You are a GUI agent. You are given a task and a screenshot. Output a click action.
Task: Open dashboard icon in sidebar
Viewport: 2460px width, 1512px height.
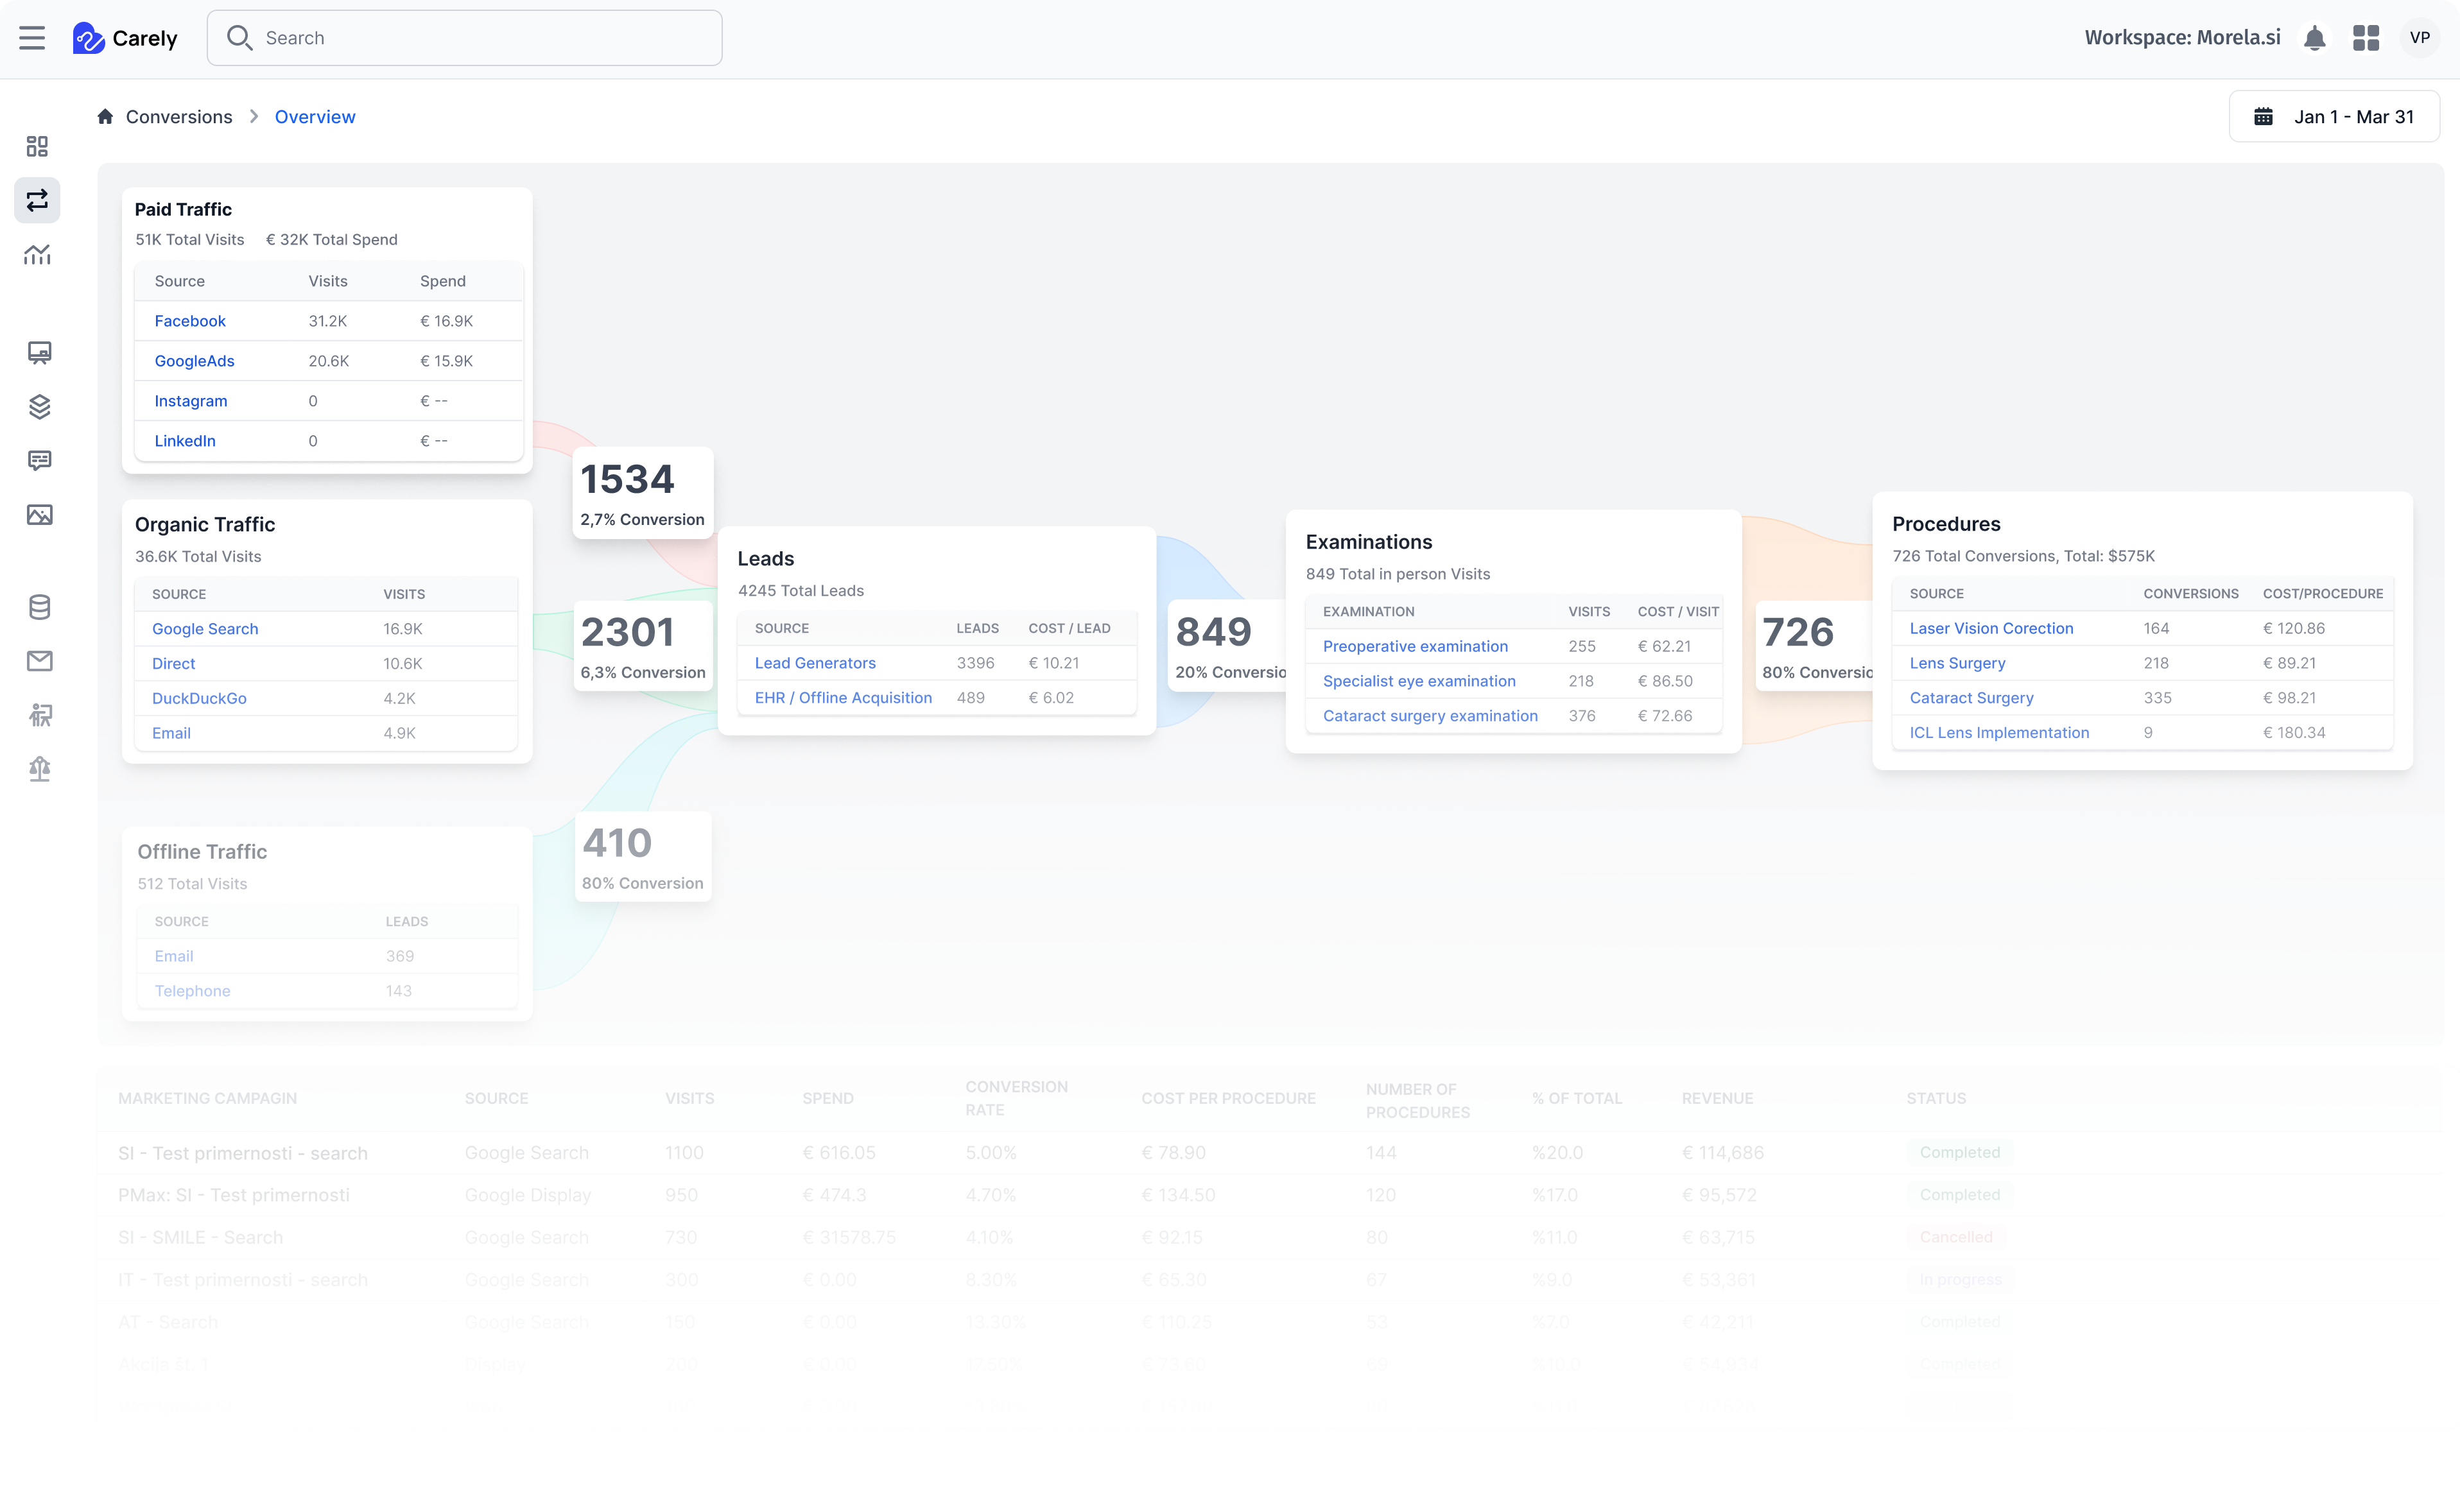click(x=38, y=147)
